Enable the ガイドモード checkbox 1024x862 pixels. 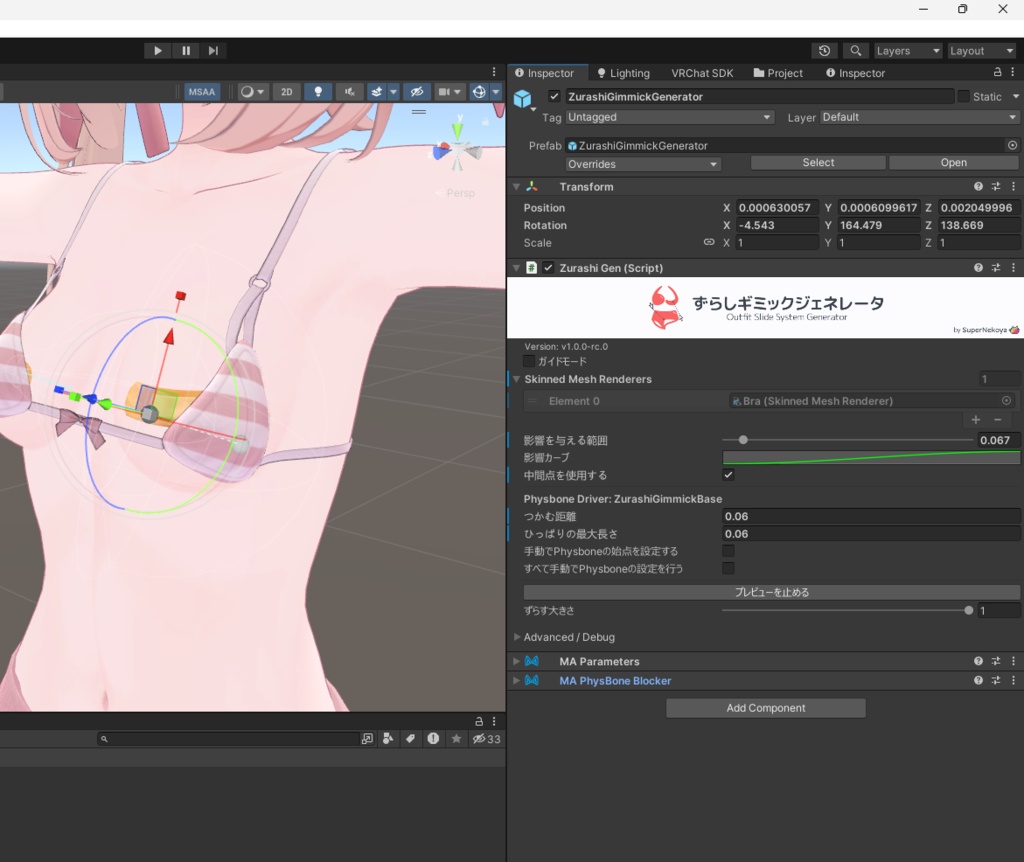529,361
